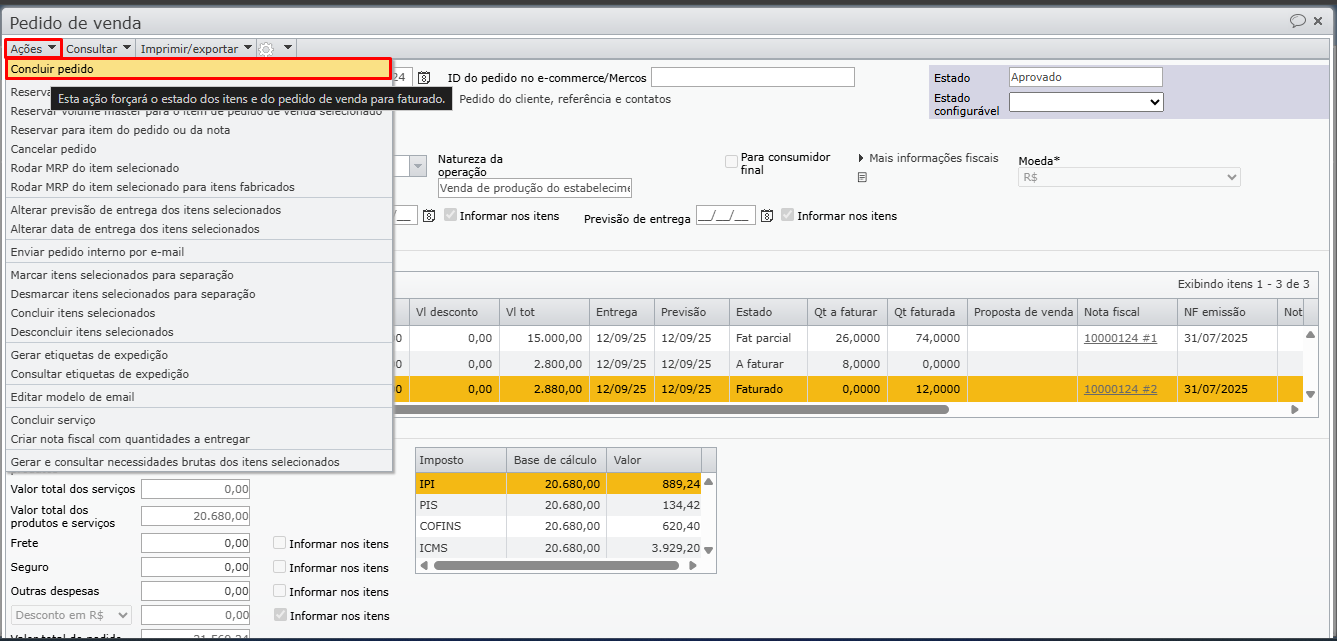The image size is (1337, 641).
Task: Enable the Para consumidor final checkbox
Action: (x=731, y=161)
